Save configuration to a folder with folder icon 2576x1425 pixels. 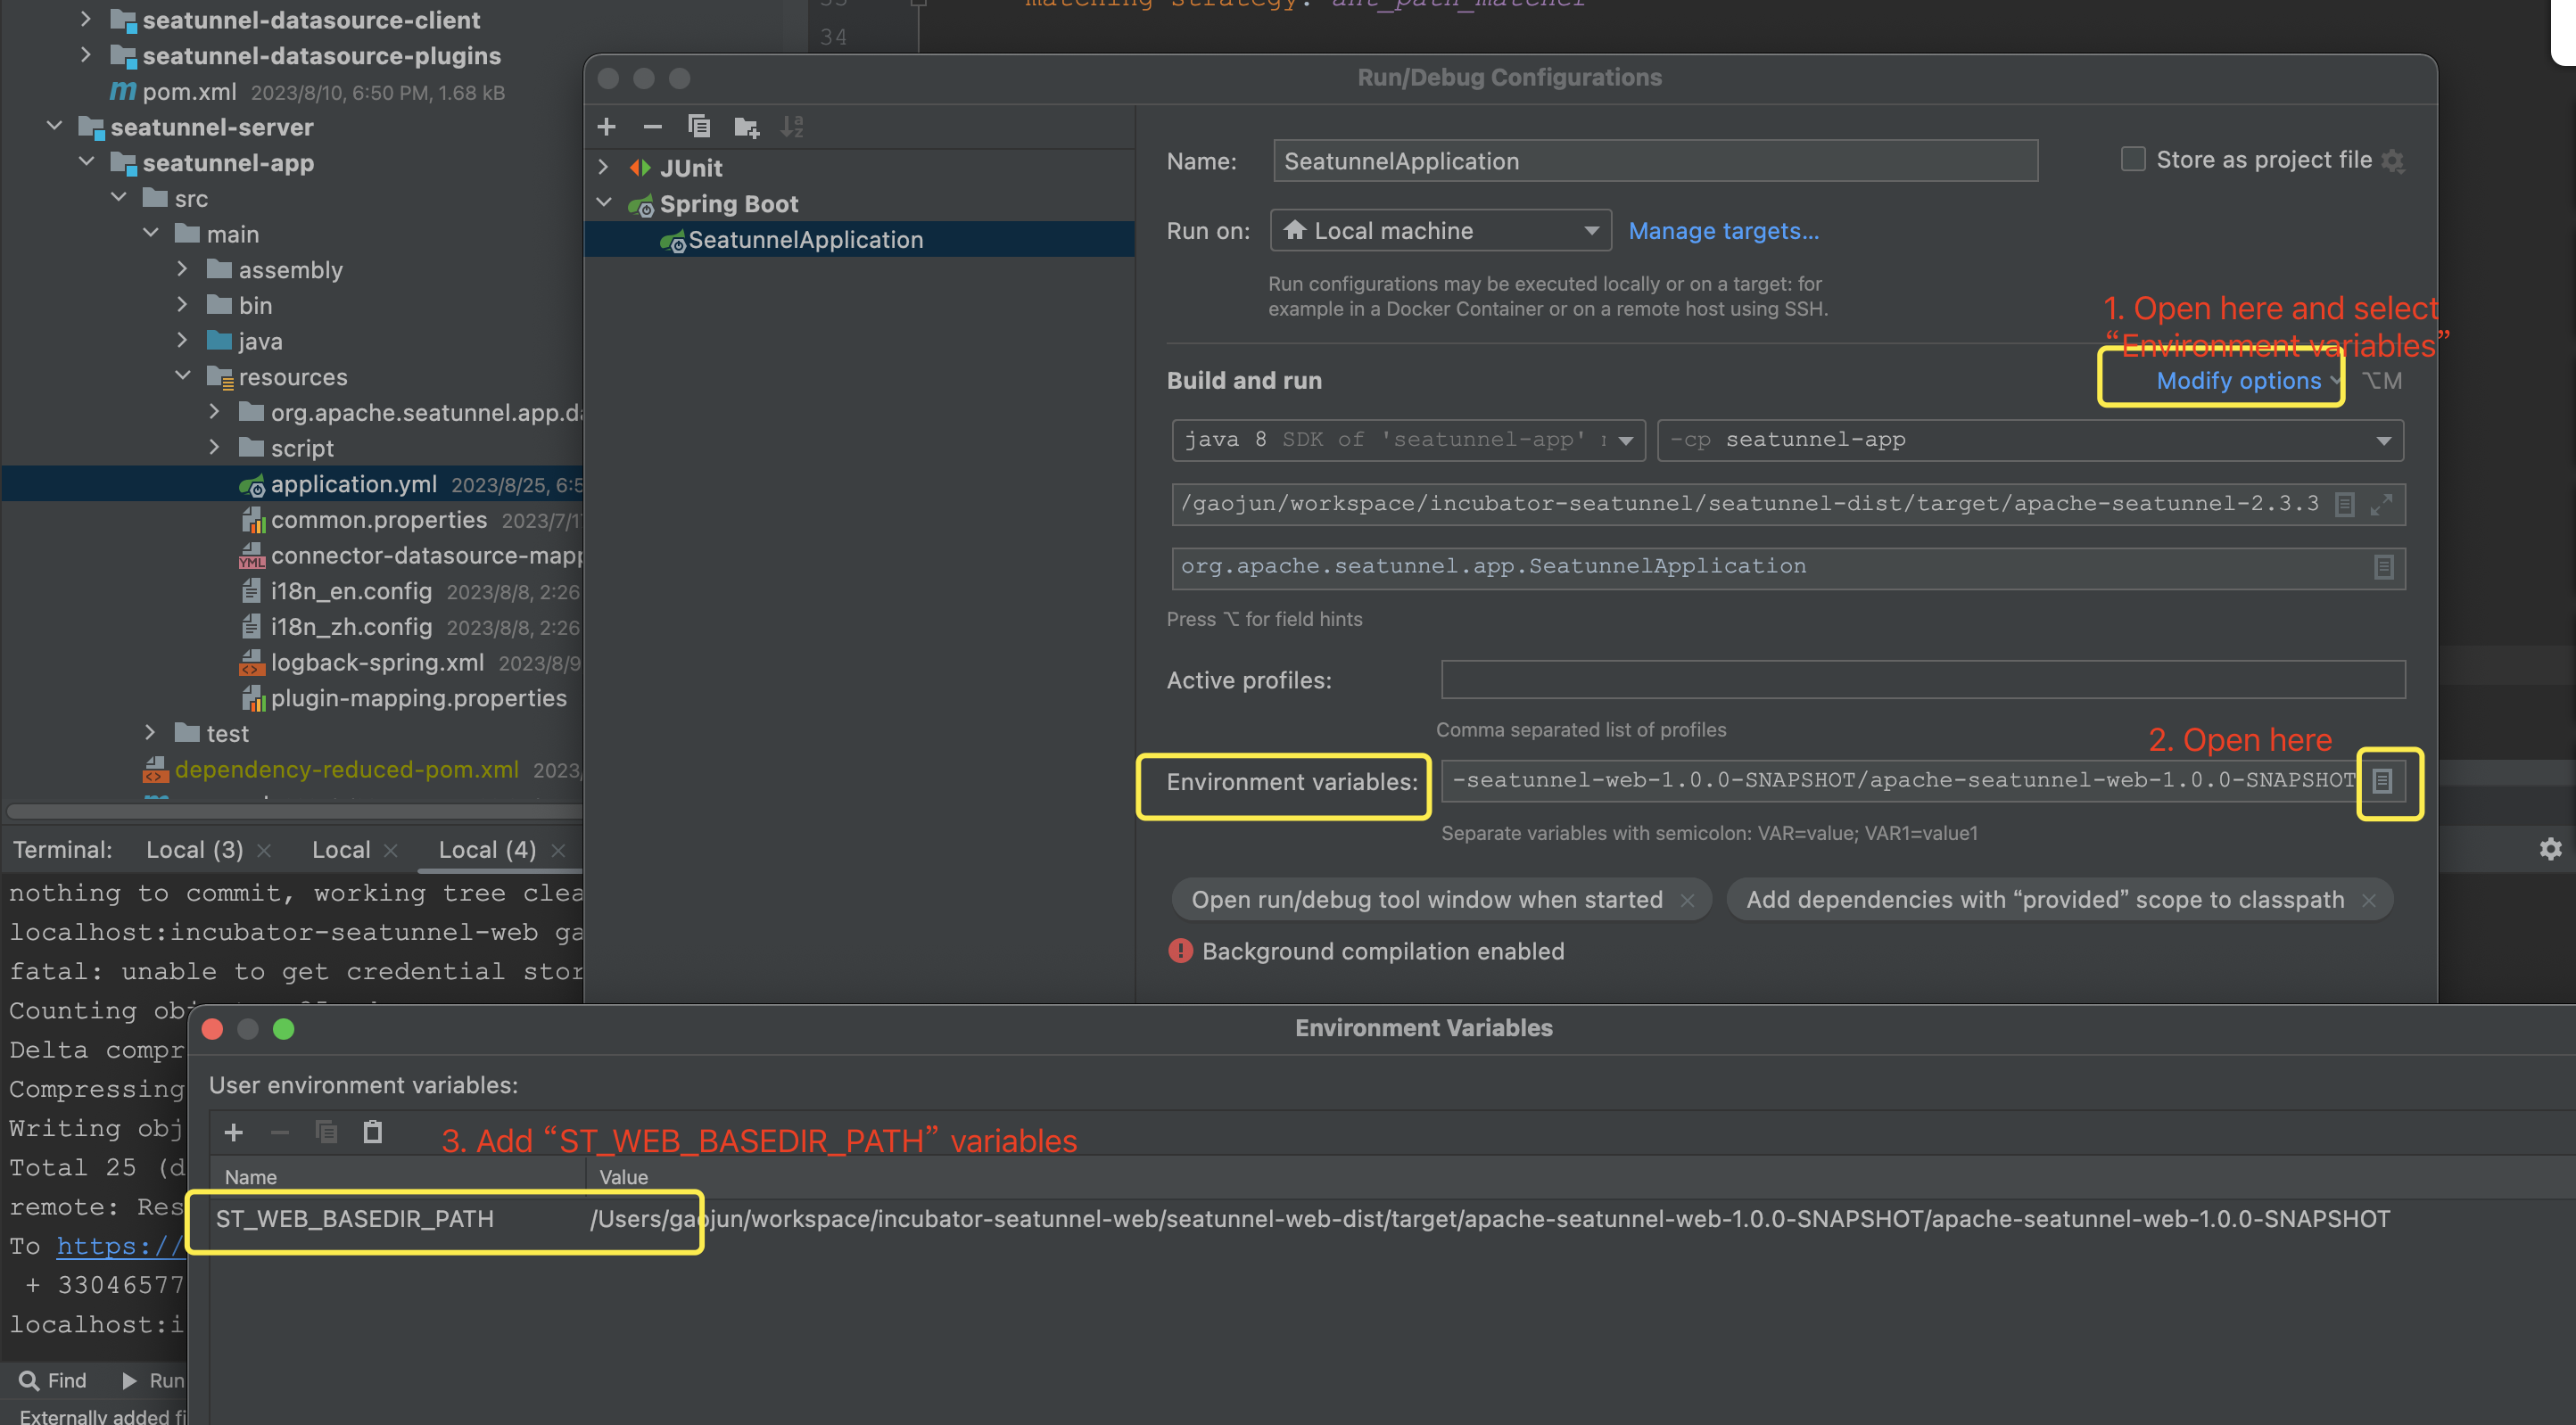click(x=746, y=127)
